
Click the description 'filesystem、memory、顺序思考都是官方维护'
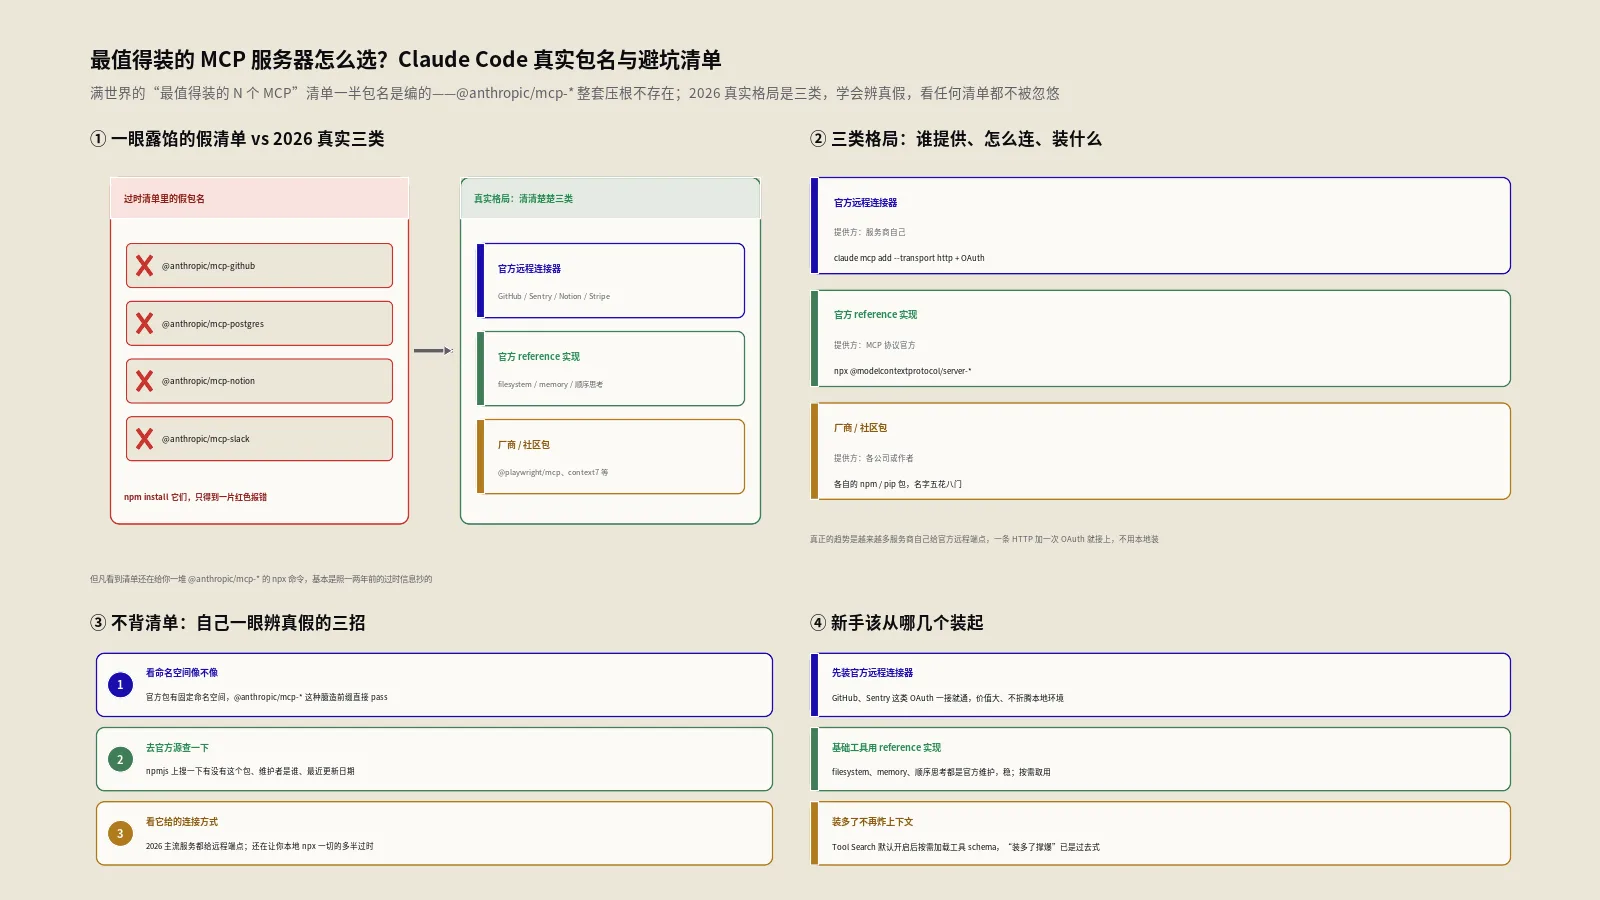click(x=941, y=772)
